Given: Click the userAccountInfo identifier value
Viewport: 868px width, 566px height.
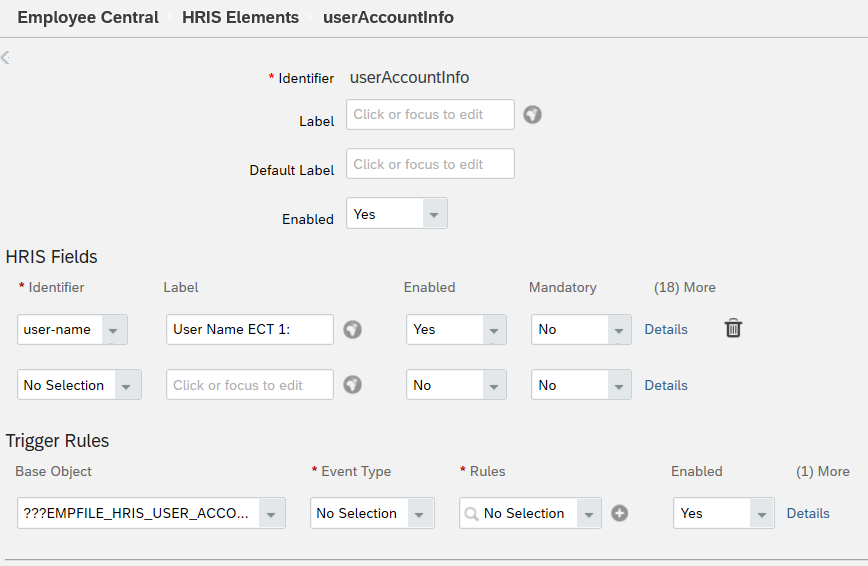Looking at the screenshot, I should pos(410,78).
